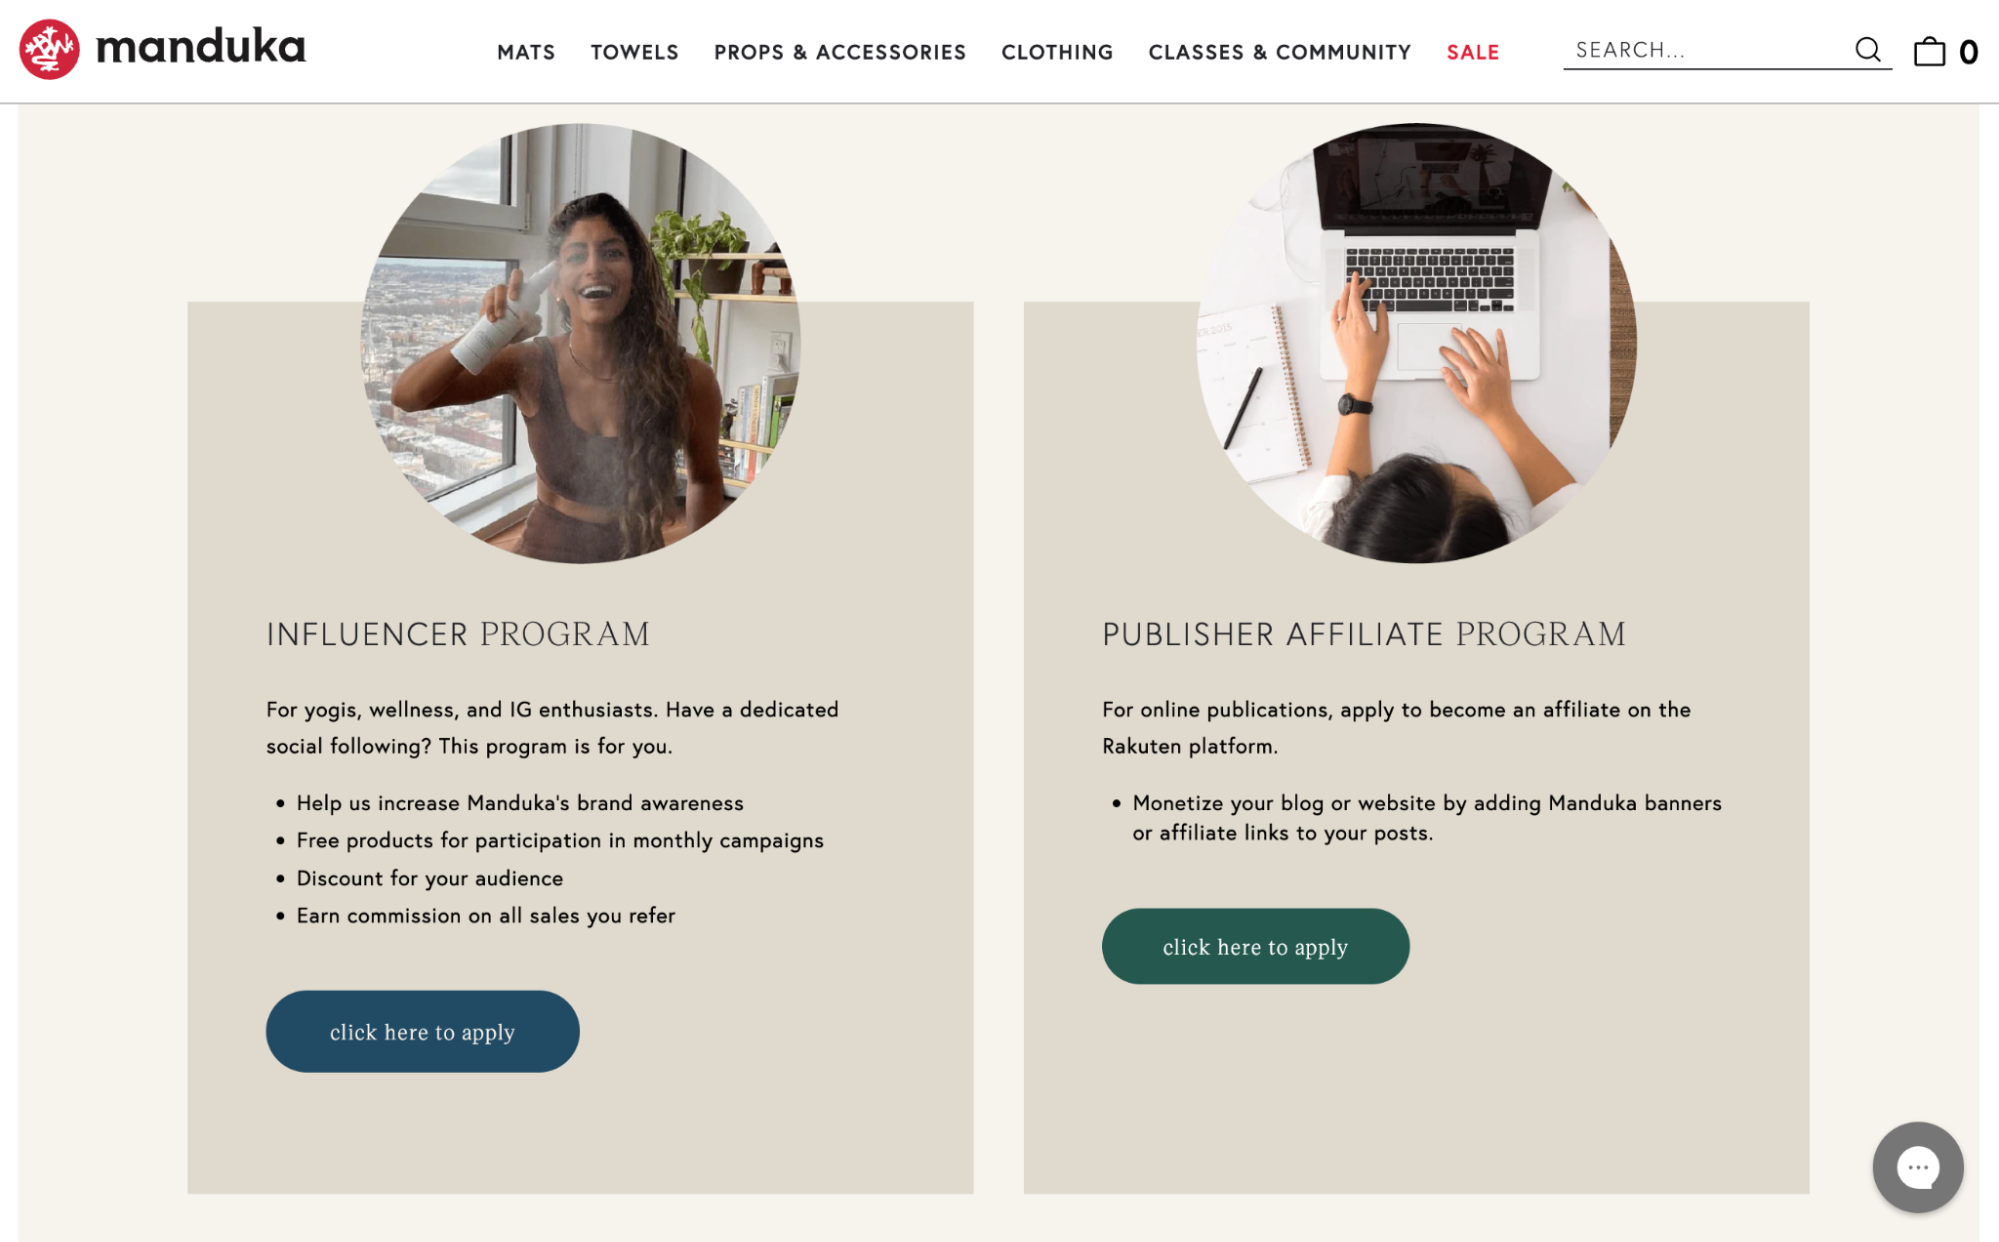Navigate to MATS menu item
Image resolution: width=1999 pixels, height=1242 pixels.
click(527, 52)
